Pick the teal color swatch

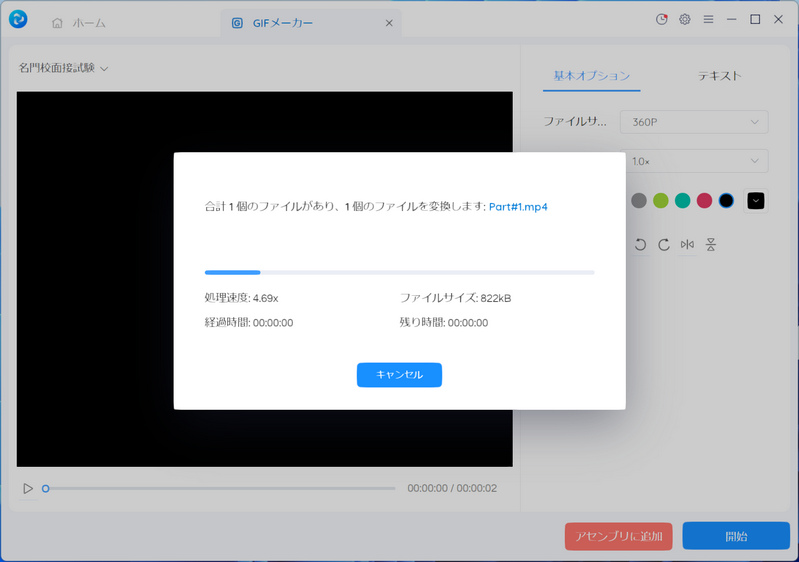pyautogui.click(x=682, y=200)
